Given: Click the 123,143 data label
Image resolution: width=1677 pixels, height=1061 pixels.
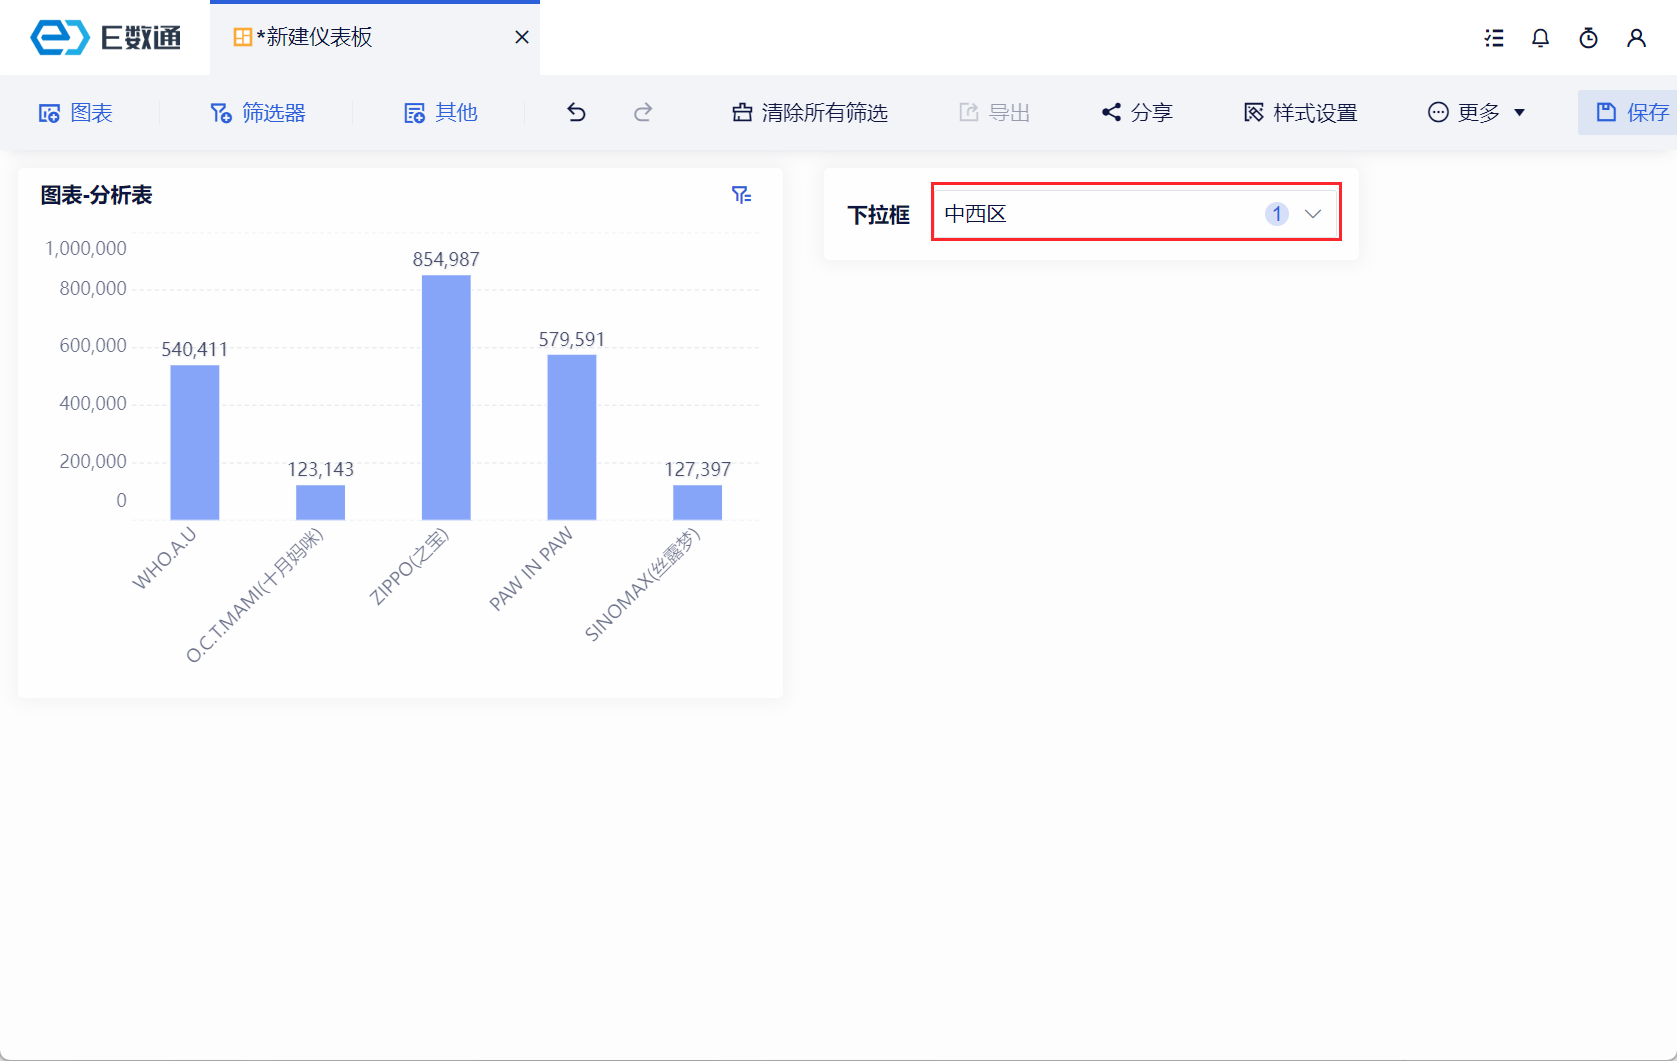Looking at the screenshot, I should click(321, 469).
